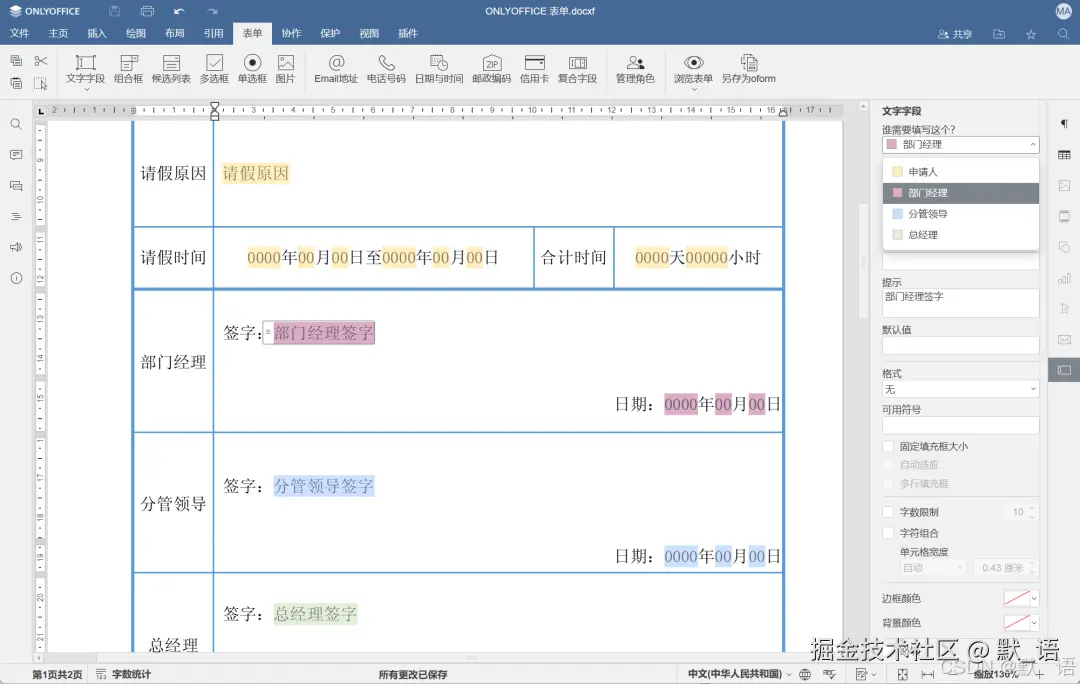Click the print icon in title bar

tap(147, 11)
